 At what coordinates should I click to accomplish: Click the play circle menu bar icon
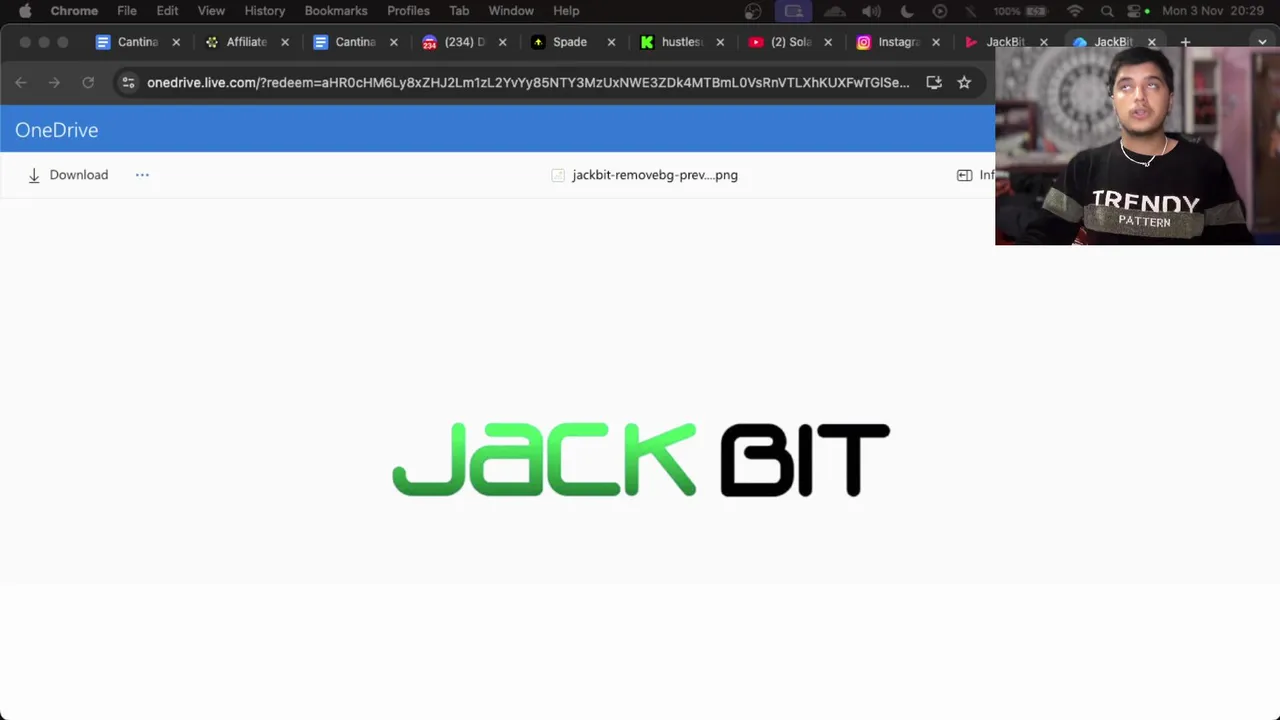[x=940, y=11]
